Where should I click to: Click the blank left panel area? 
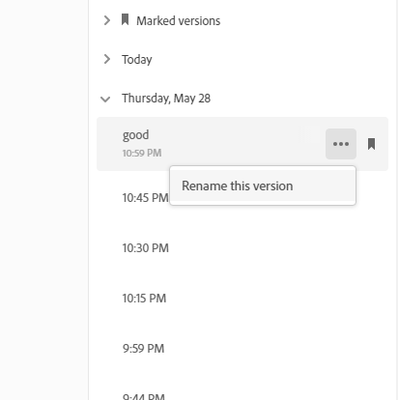click(x=44, y=200)
